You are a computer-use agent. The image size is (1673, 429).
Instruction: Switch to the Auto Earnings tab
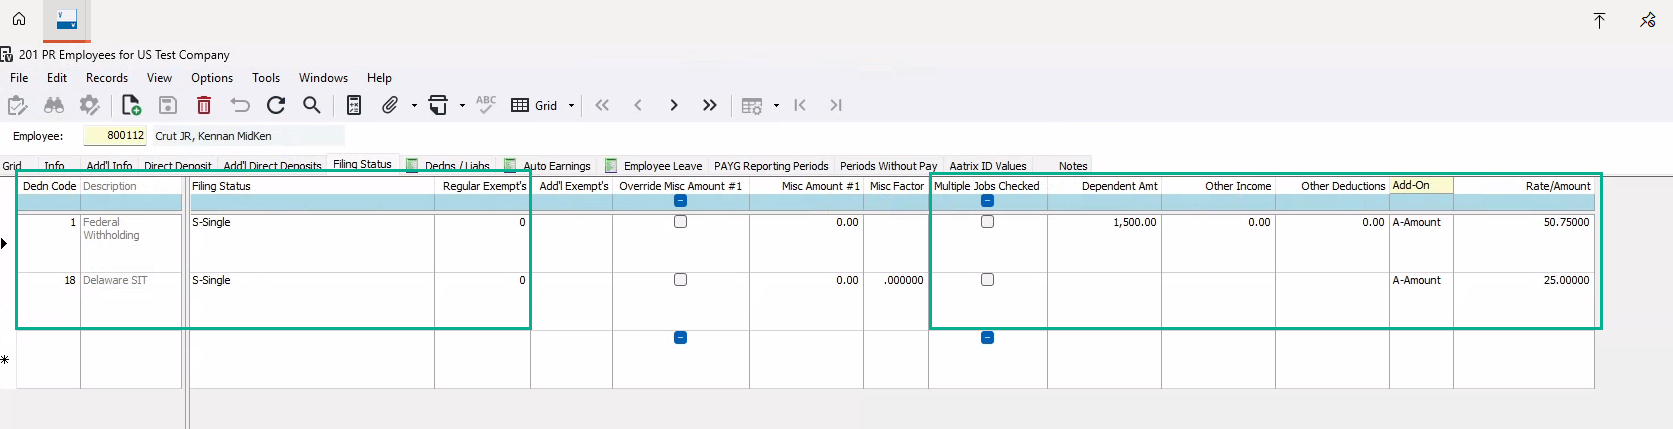548,166
